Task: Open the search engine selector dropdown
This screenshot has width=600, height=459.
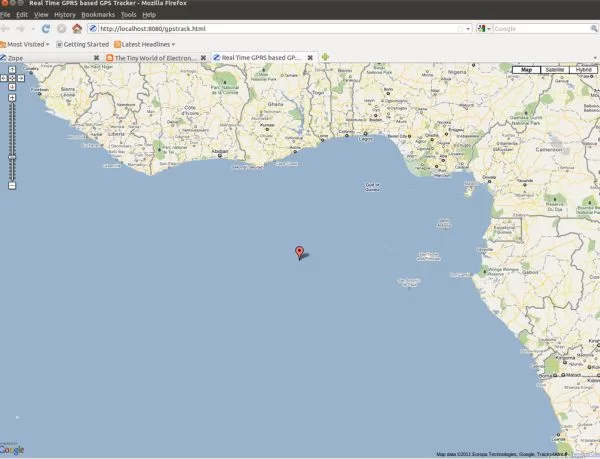Action: [x=484, y=29]
